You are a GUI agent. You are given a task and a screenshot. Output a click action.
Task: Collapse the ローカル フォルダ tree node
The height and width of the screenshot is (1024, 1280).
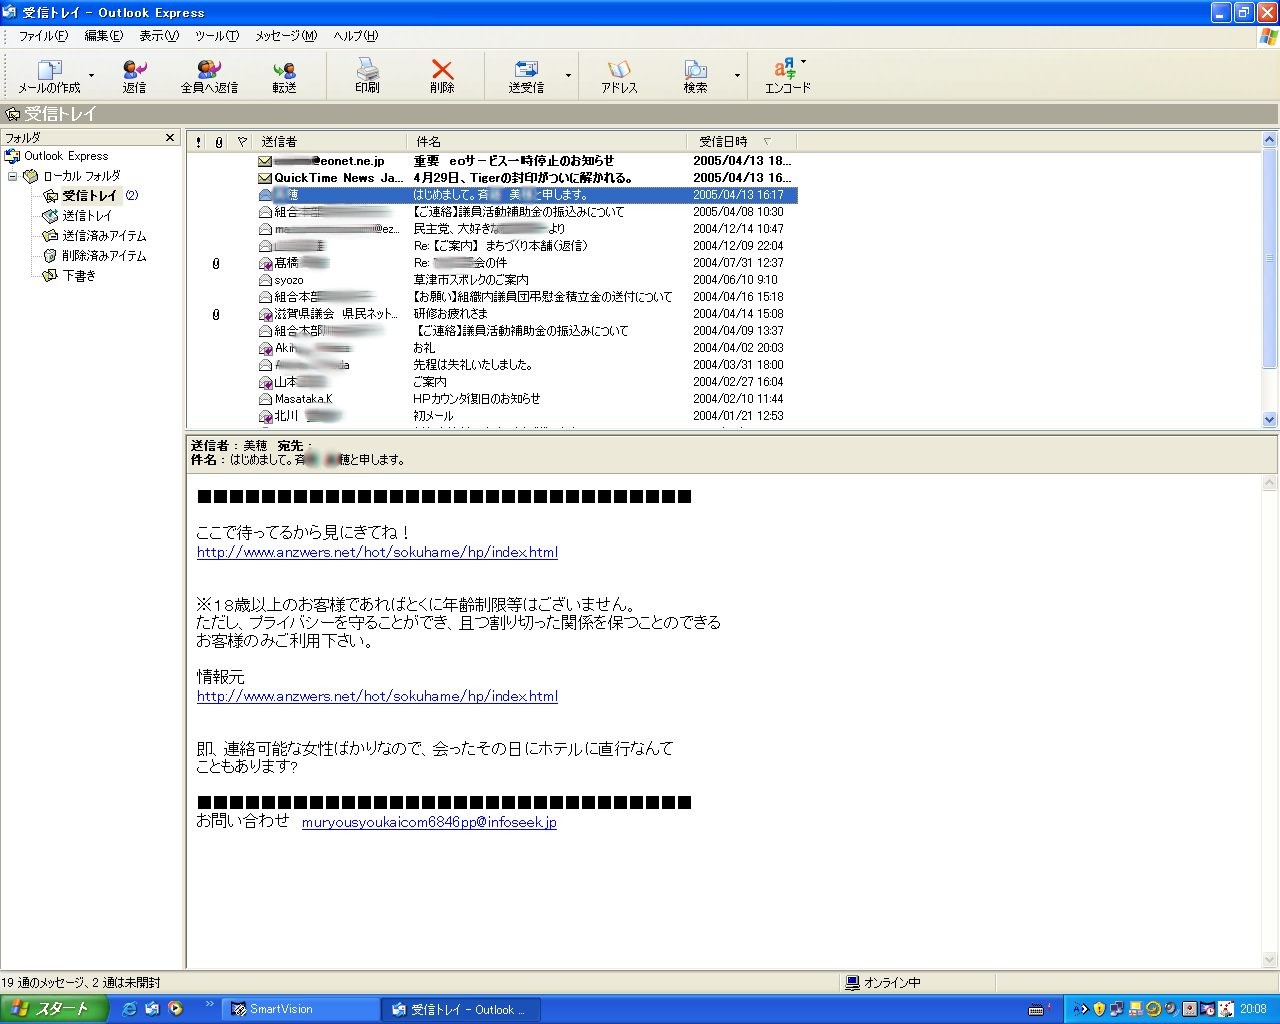(x=13, y=176)
